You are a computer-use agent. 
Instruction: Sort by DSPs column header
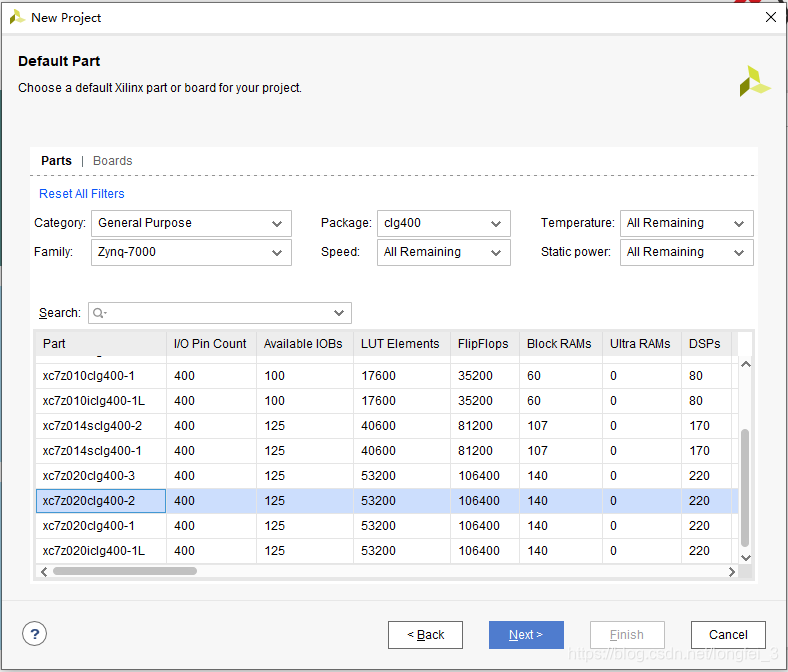(706, 344)
